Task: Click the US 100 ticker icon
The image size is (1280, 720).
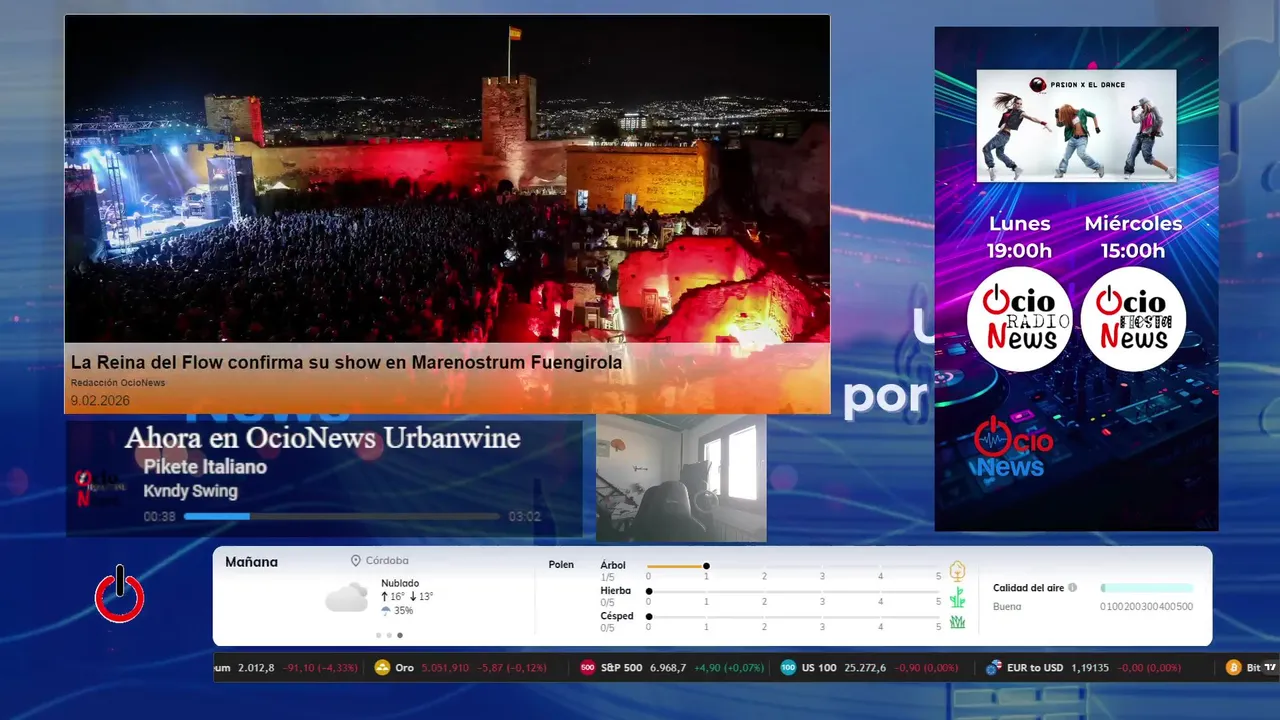Action: pyautogui.click(x=788, y=667)
